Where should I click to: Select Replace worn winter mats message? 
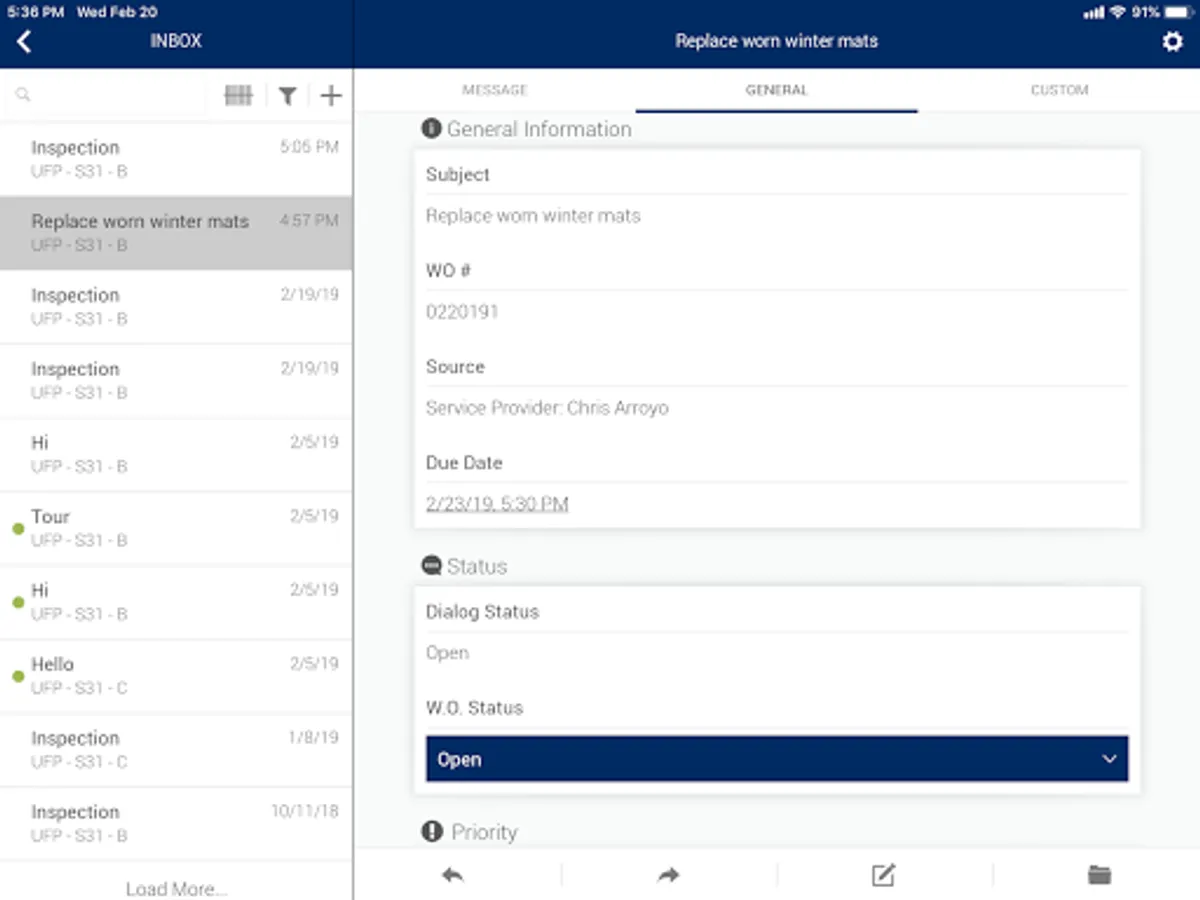click(x=176, y=233)
